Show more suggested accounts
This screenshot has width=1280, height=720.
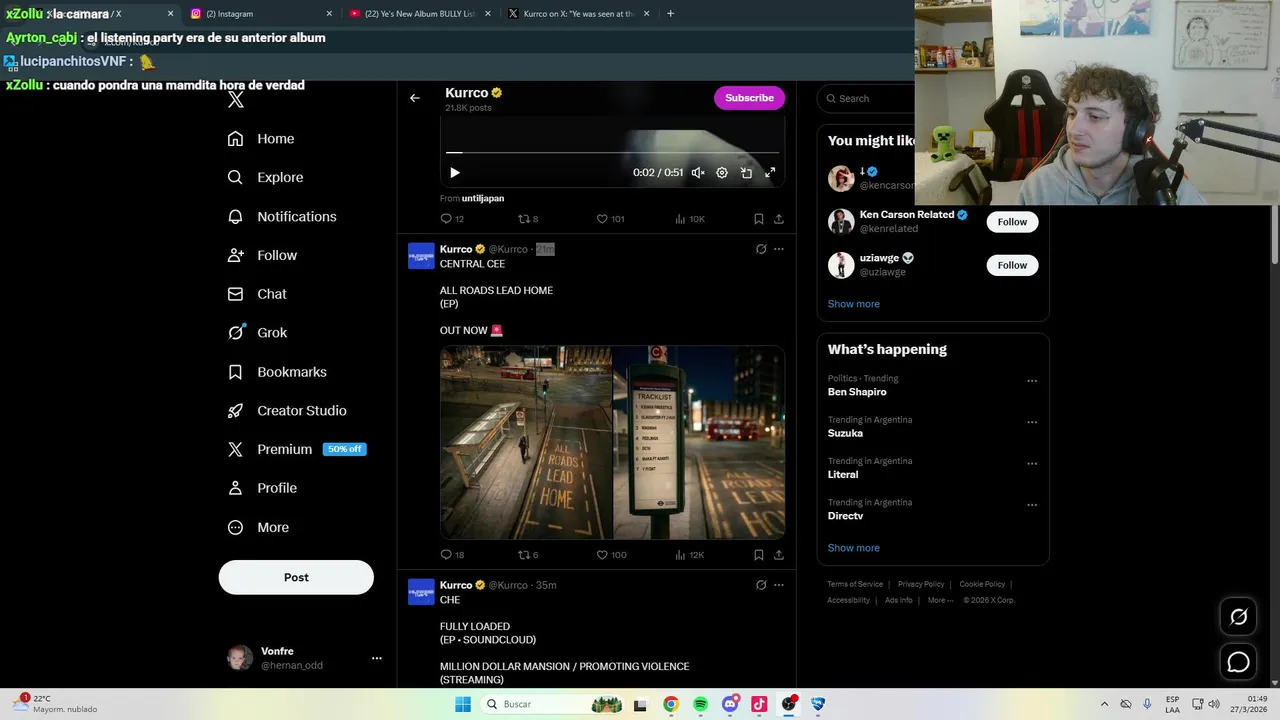pyautogui.click(x=854, y=304)
